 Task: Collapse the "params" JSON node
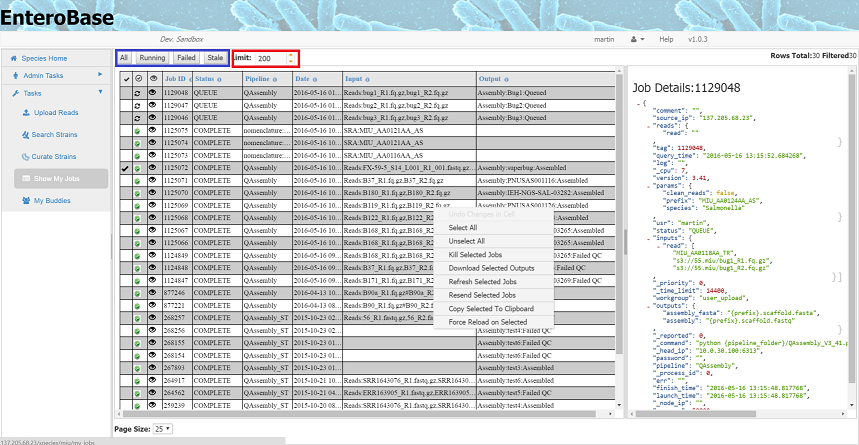[648, 185]
